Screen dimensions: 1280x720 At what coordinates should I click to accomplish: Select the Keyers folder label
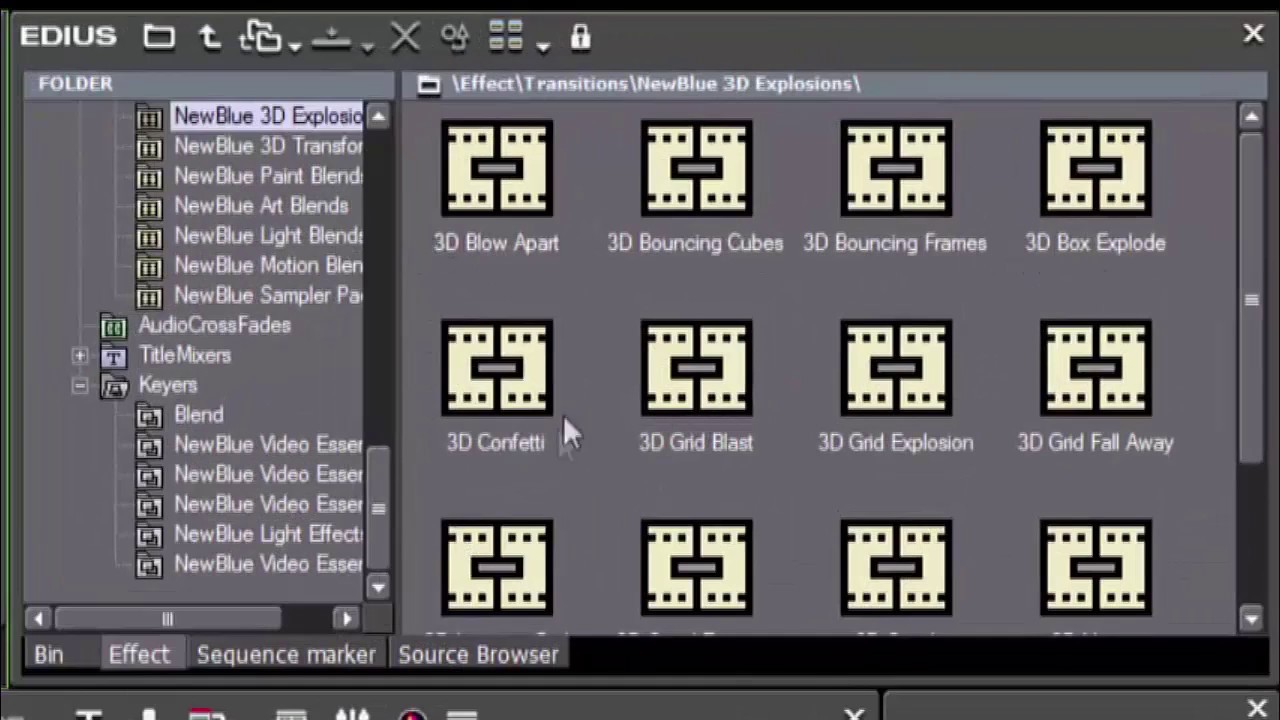[168, 386]
